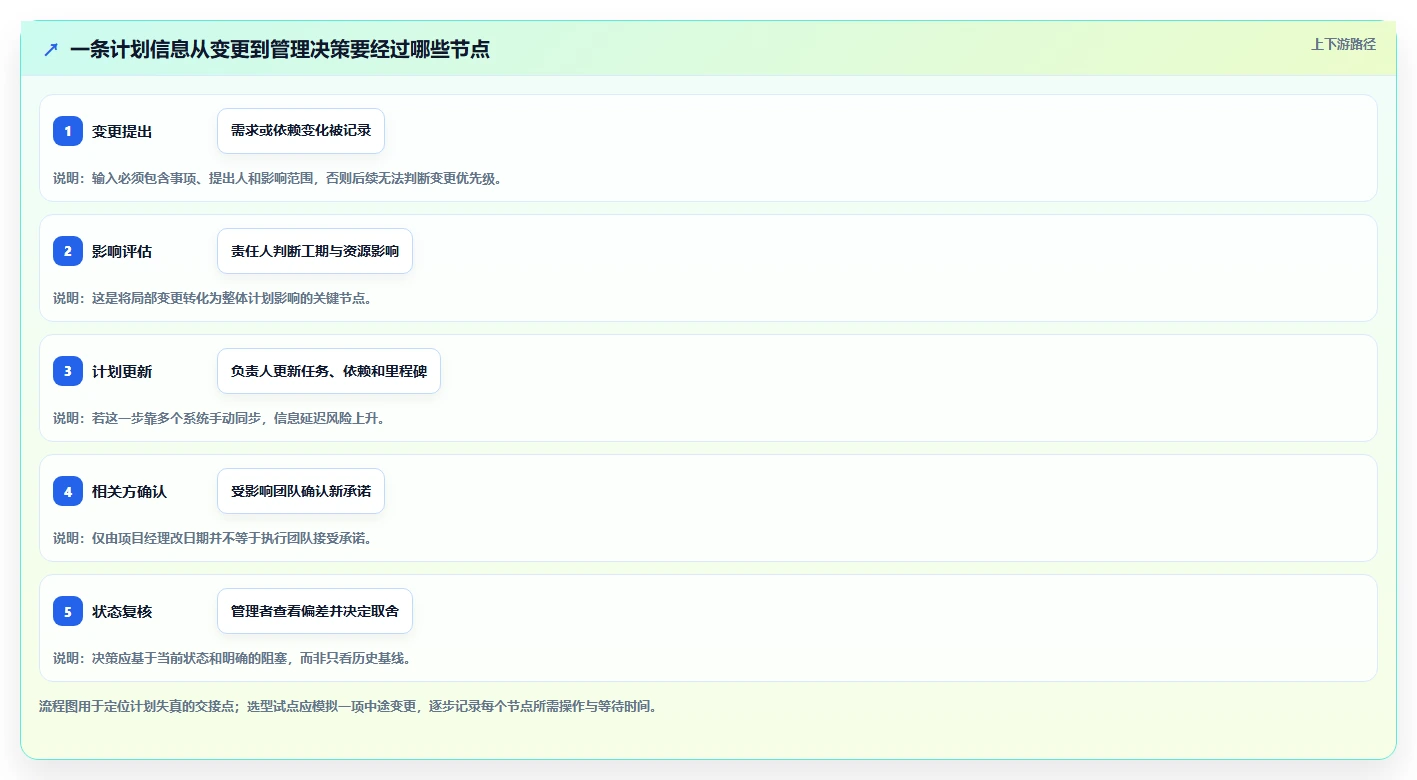Select the 责任人判断工期与资源影响 box

(315, 251)
